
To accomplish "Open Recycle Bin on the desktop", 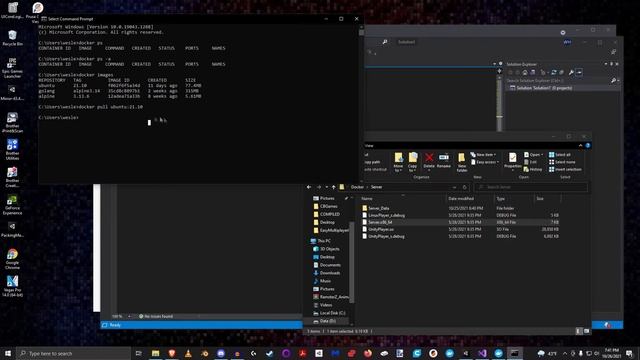I will [x=12, y=38].
